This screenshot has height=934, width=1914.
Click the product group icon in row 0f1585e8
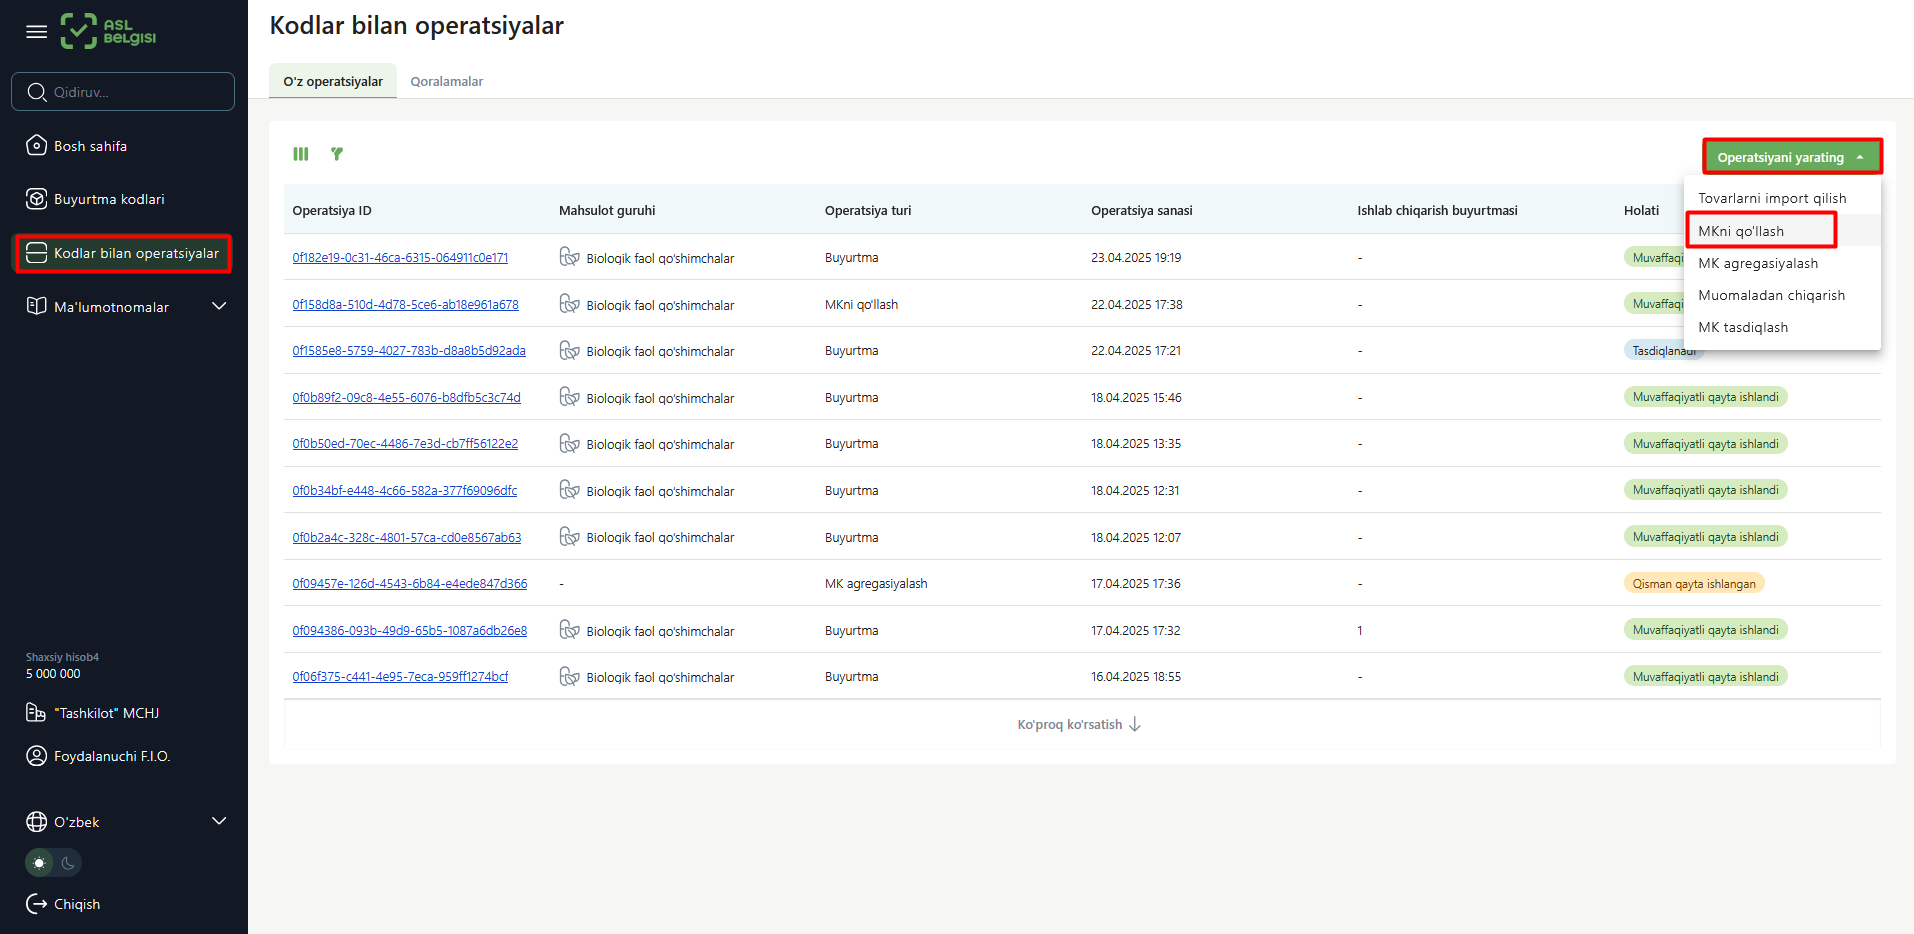[x=570, y=350]
